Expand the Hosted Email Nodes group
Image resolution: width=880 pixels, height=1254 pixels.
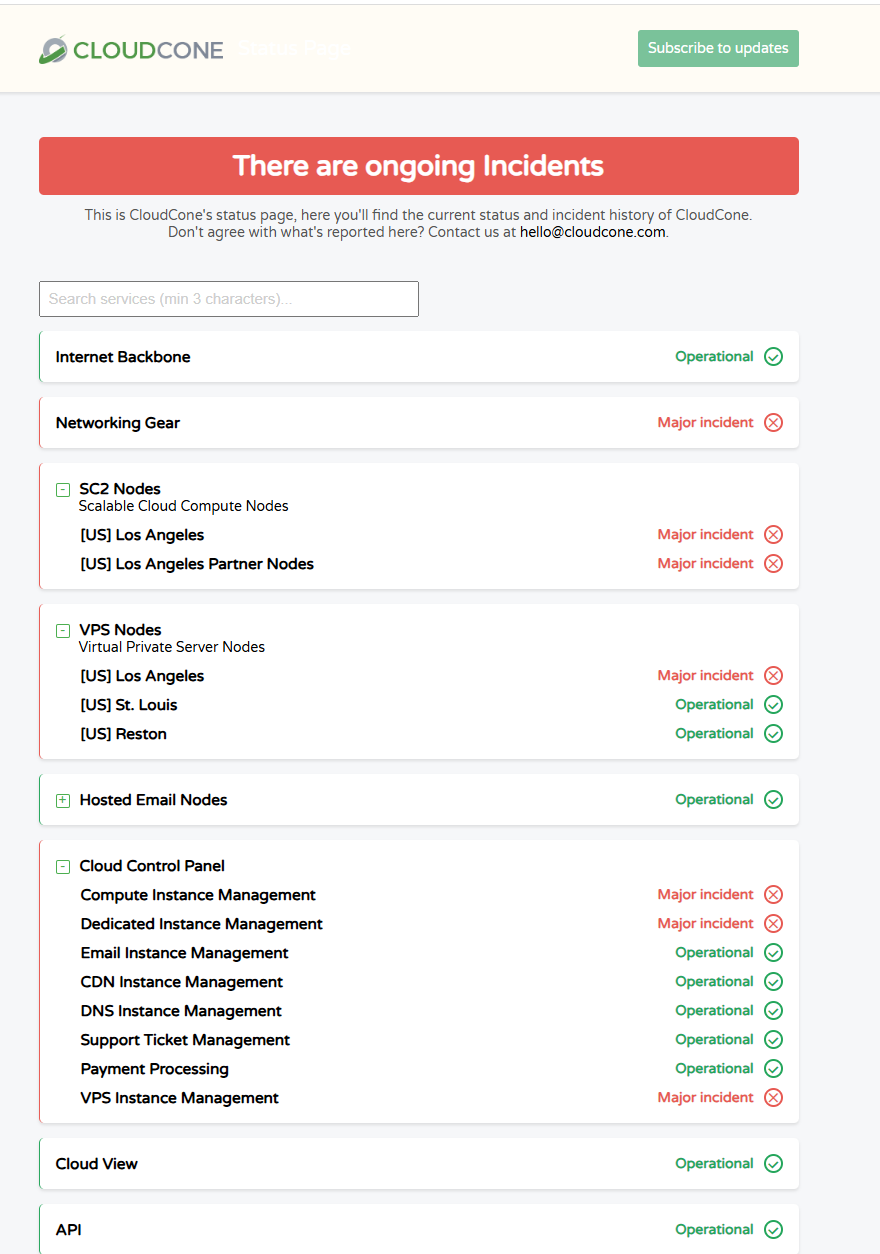tap(63, 801)
